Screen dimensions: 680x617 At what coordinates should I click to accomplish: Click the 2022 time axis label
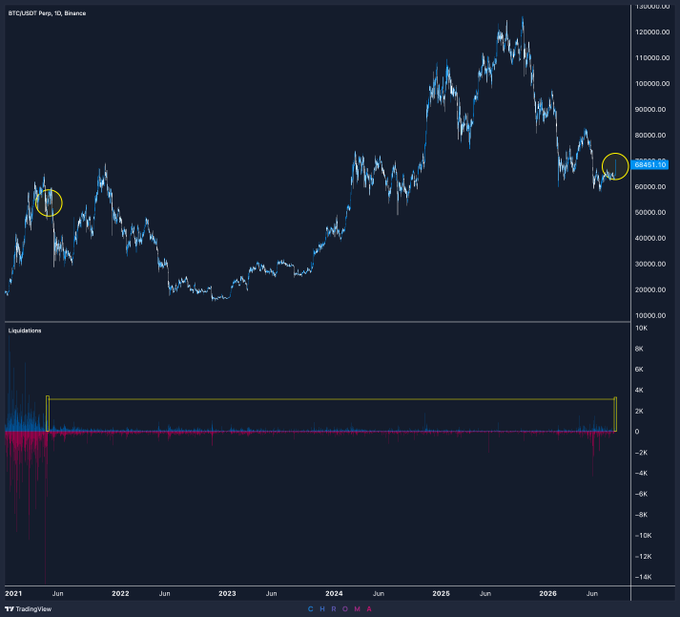click(x=120, y=594)
